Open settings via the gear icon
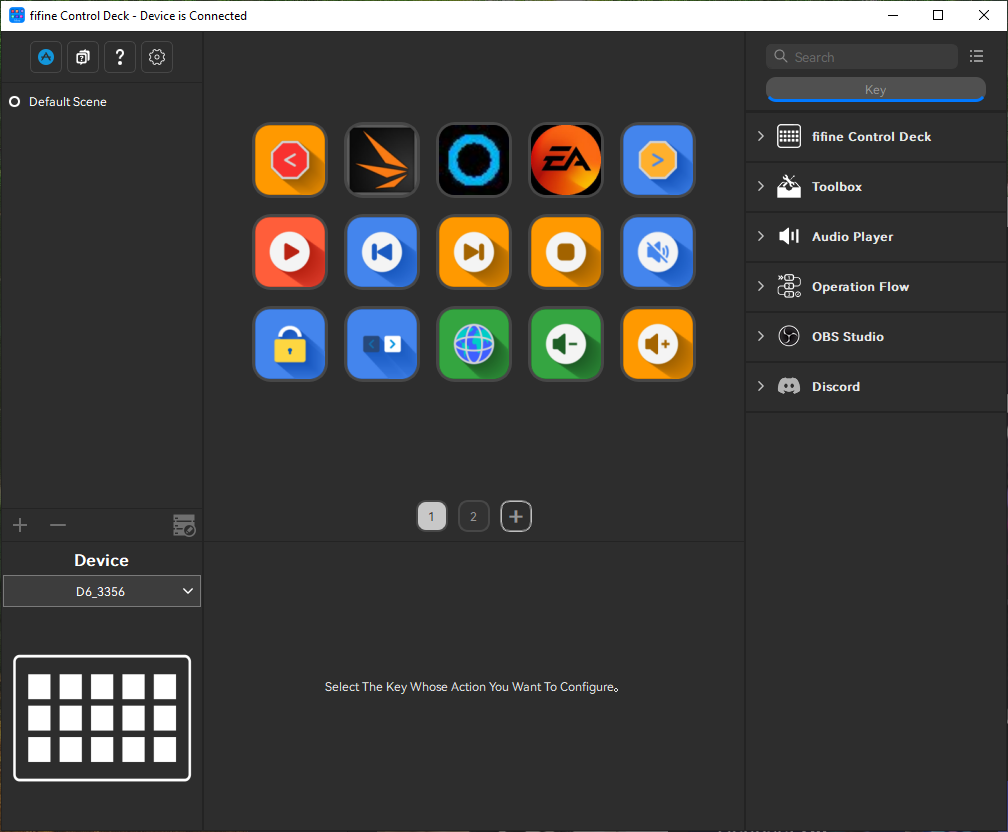The image size is (1008, 832). click(x=157, y=57)
